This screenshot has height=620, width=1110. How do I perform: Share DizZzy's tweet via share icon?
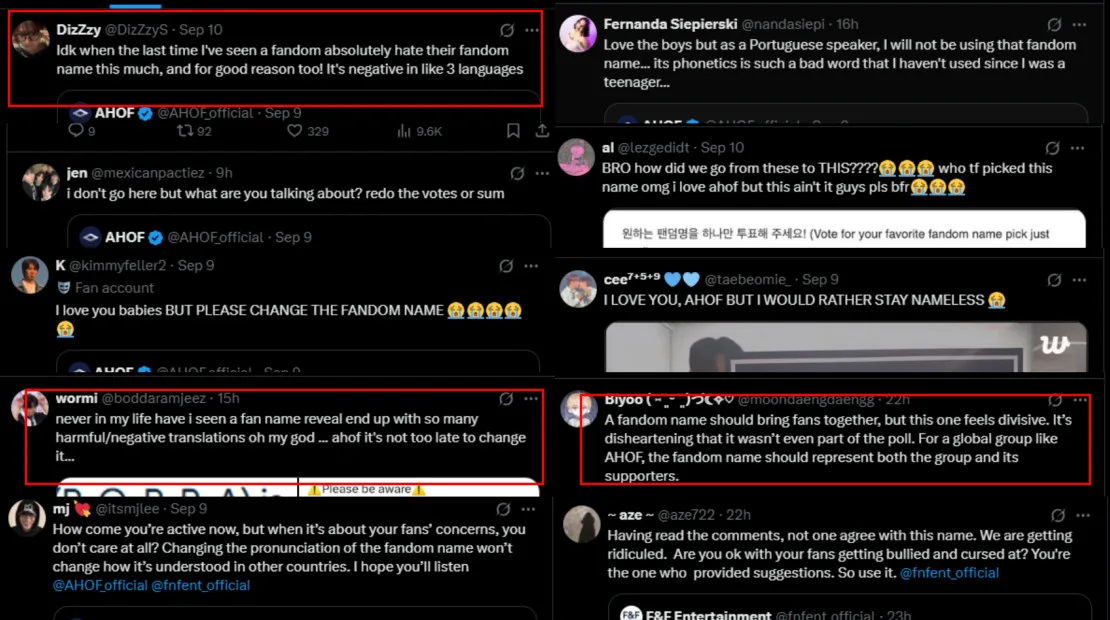[x=542, y=131]
